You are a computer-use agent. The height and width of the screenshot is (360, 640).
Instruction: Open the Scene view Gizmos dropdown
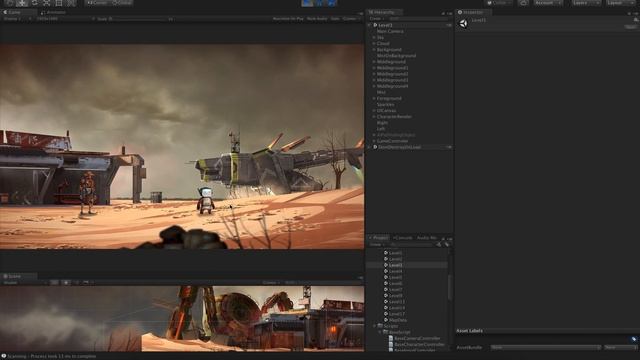(x=271, y=282)
